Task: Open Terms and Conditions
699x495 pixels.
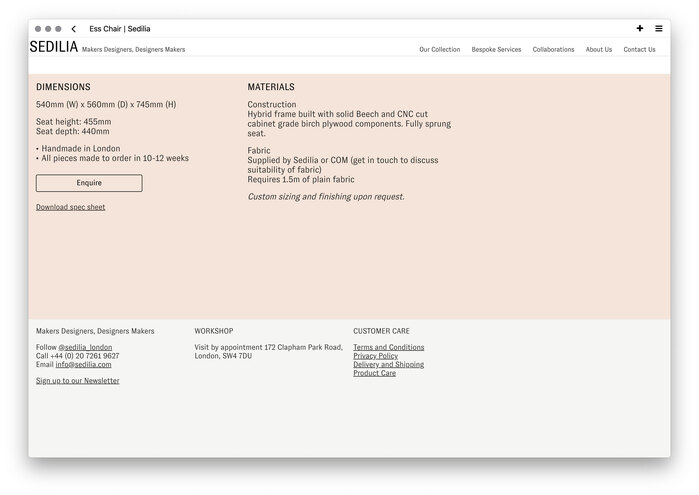Action: pos(389,347)
